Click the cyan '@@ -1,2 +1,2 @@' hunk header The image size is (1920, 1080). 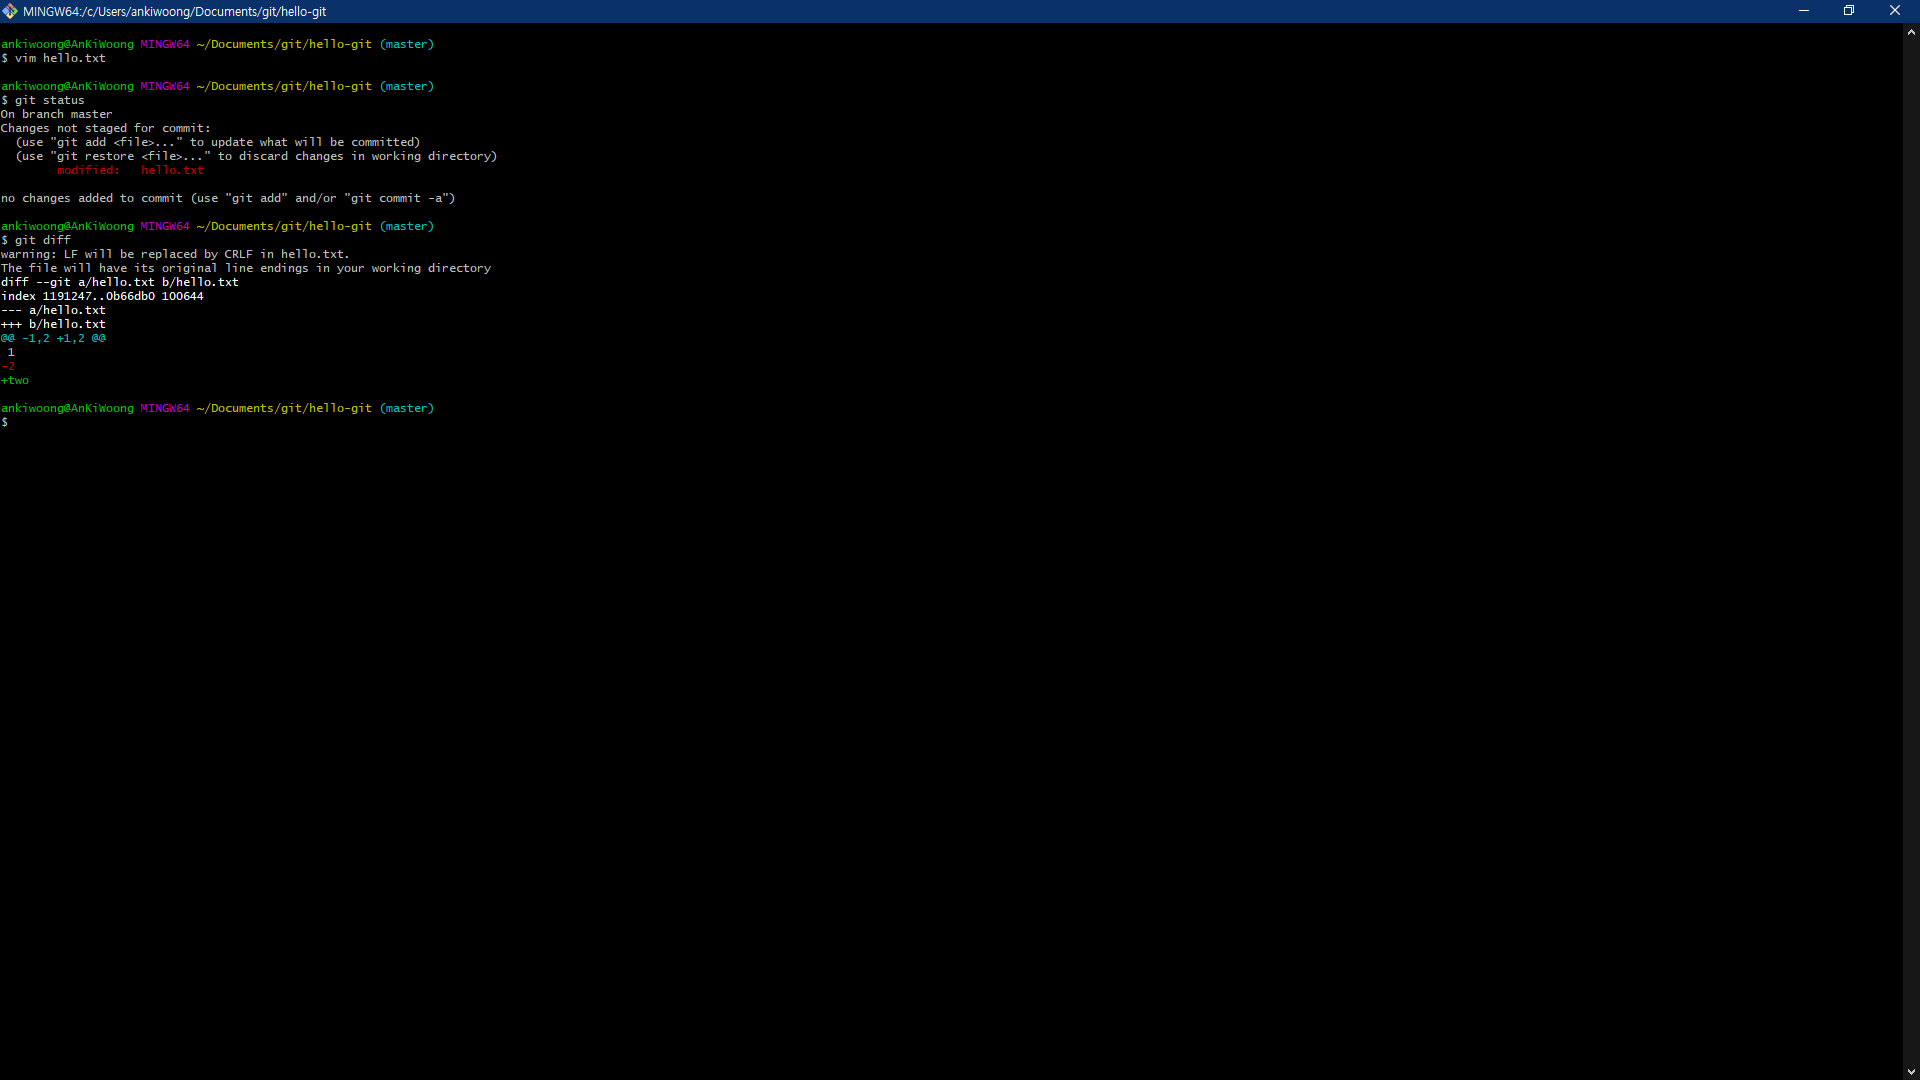pos(53,338)
